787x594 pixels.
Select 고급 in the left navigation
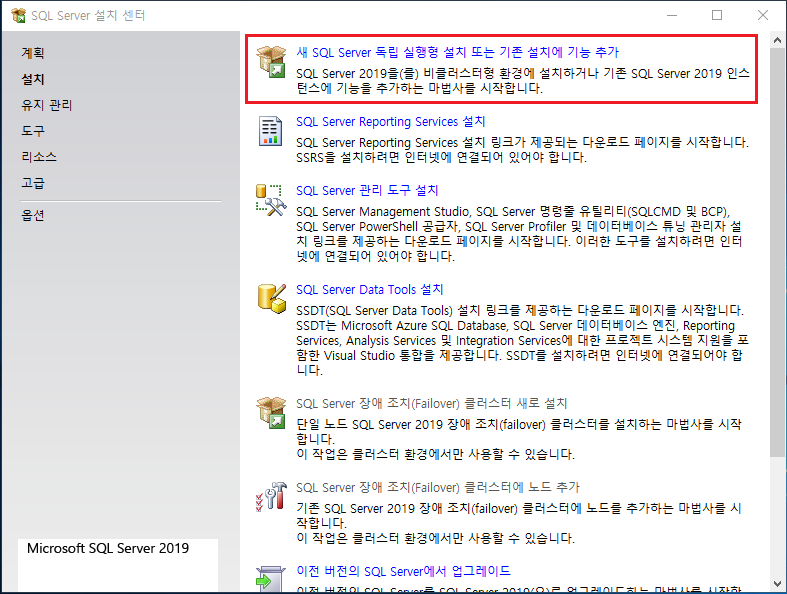point(33,183)
